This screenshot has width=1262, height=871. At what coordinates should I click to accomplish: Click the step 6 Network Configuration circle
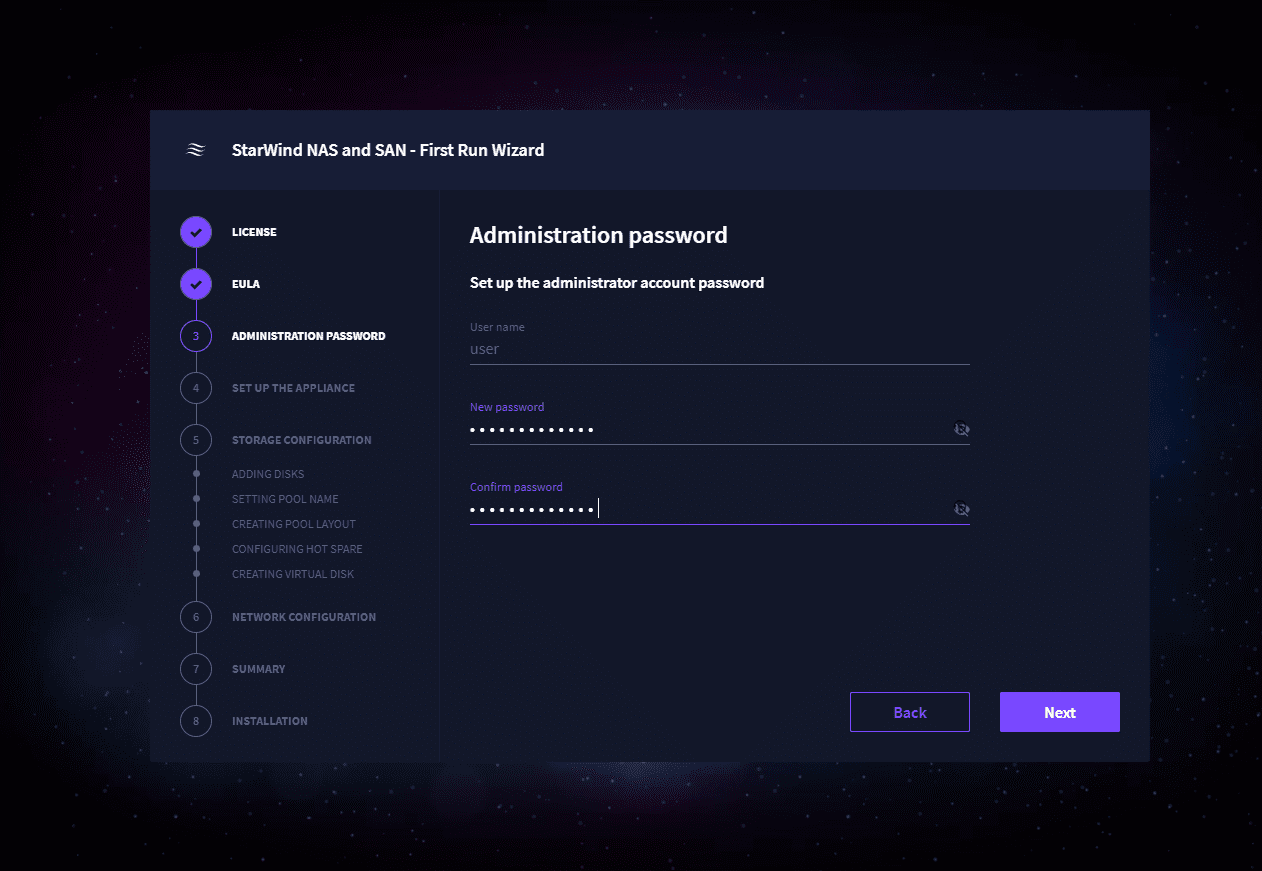coord(196,617)
